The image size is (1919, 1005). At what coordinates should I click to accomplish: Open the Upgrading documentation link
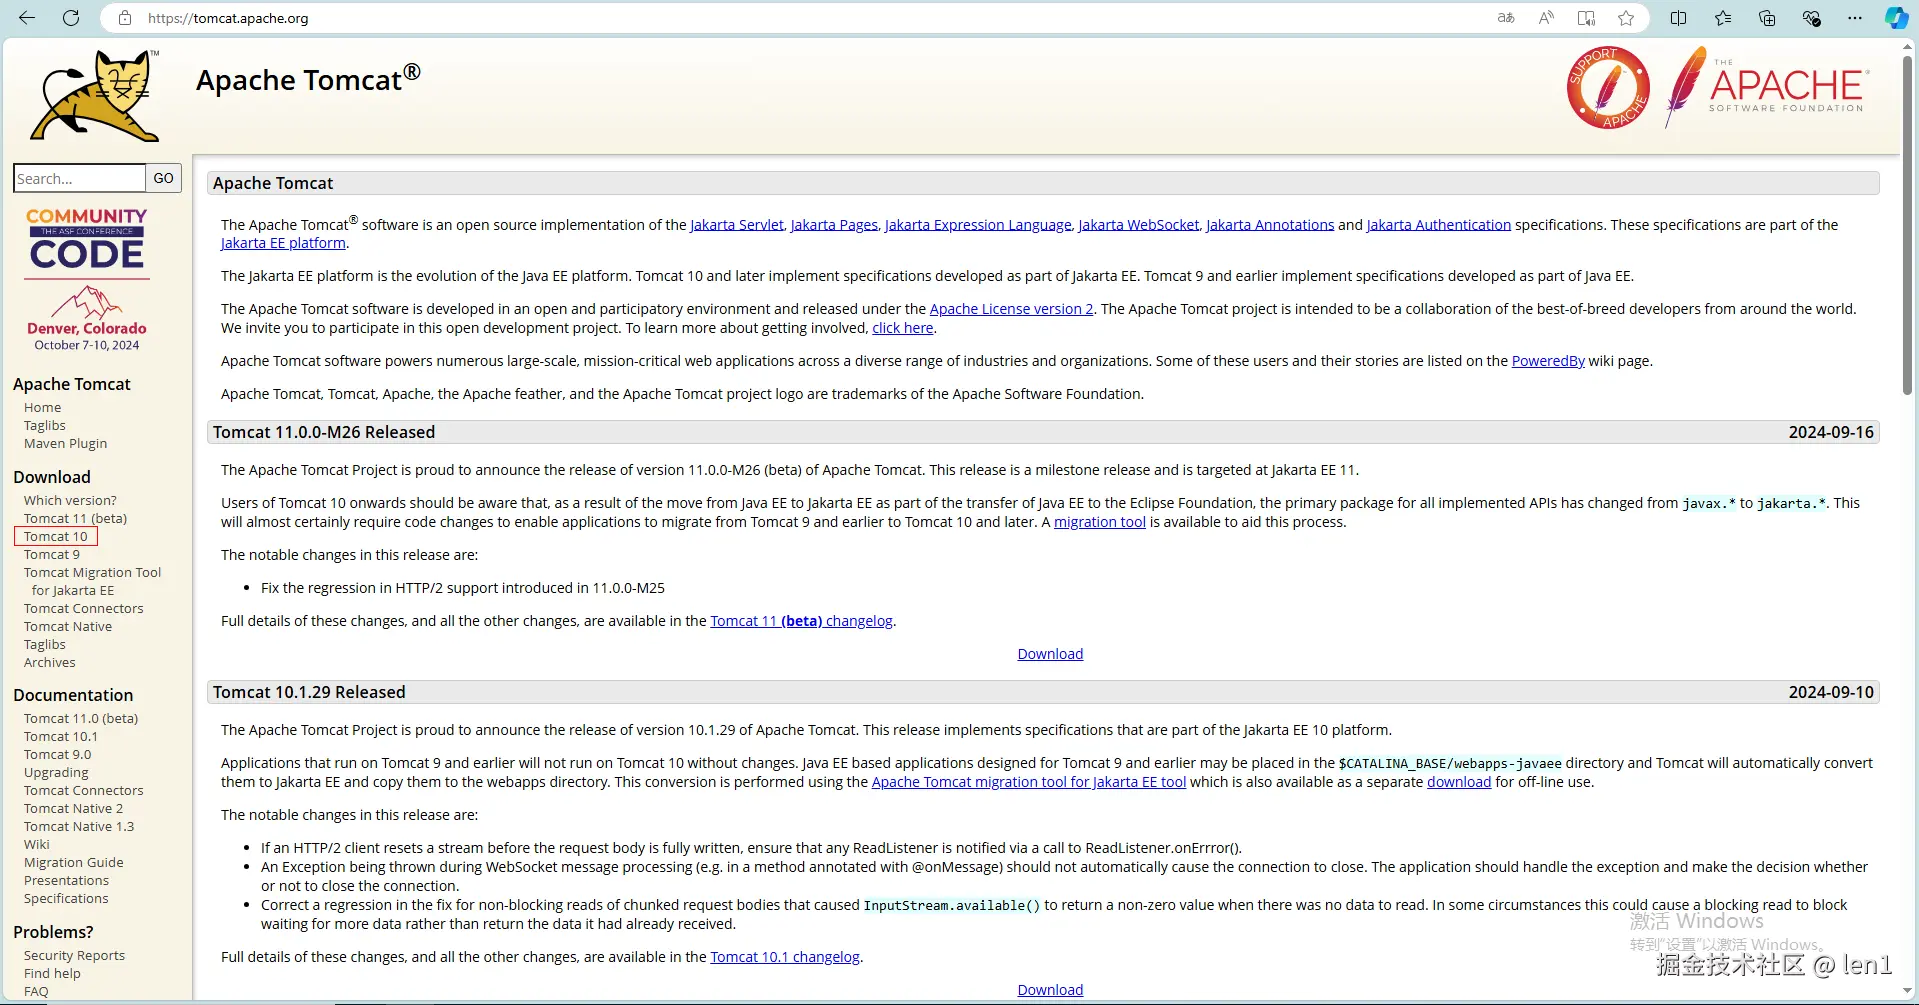[x=56, y=772]
